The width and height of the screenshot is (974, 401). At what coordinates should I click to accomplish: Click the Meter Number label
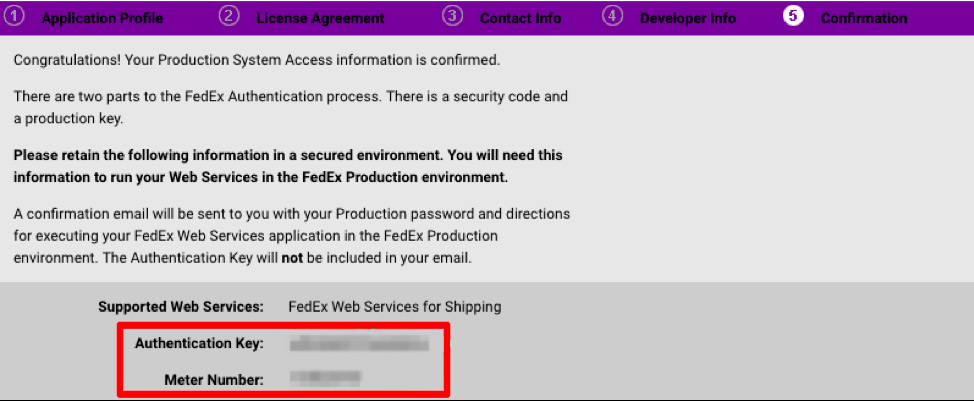tap(213, 378)
